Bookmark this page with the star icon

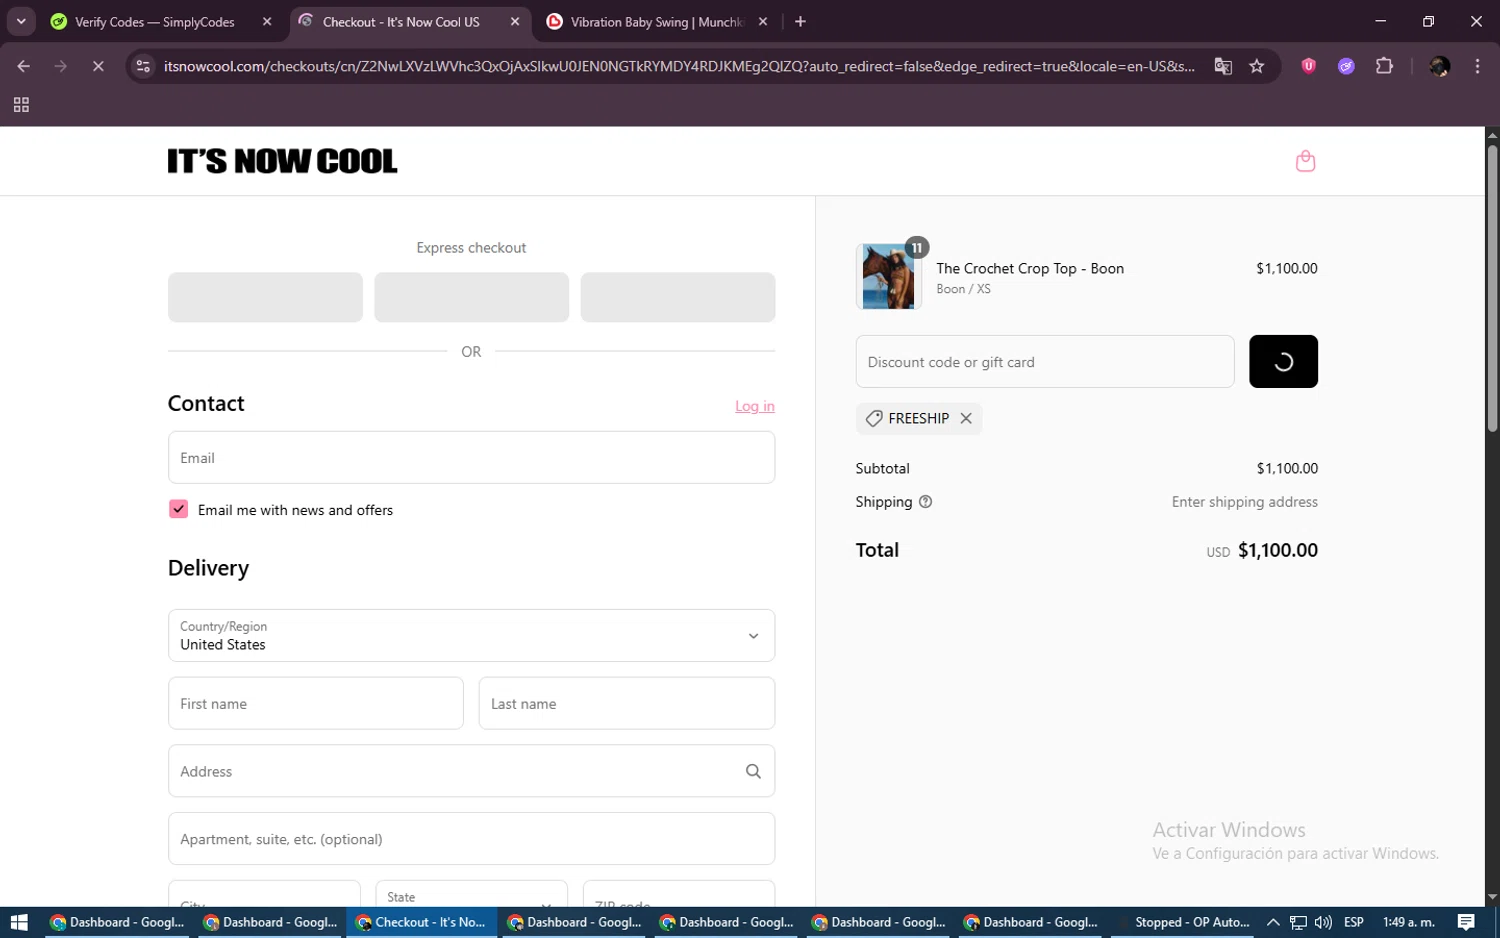(x=1257, y=66)
